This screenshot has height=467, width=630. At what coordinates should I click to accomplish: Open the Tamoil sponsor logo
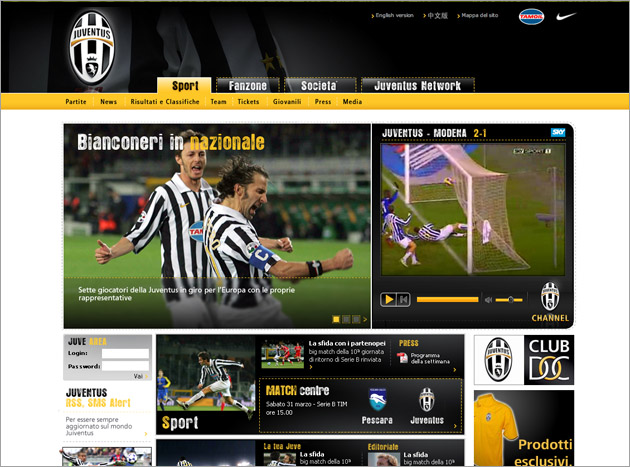[531, 16]
